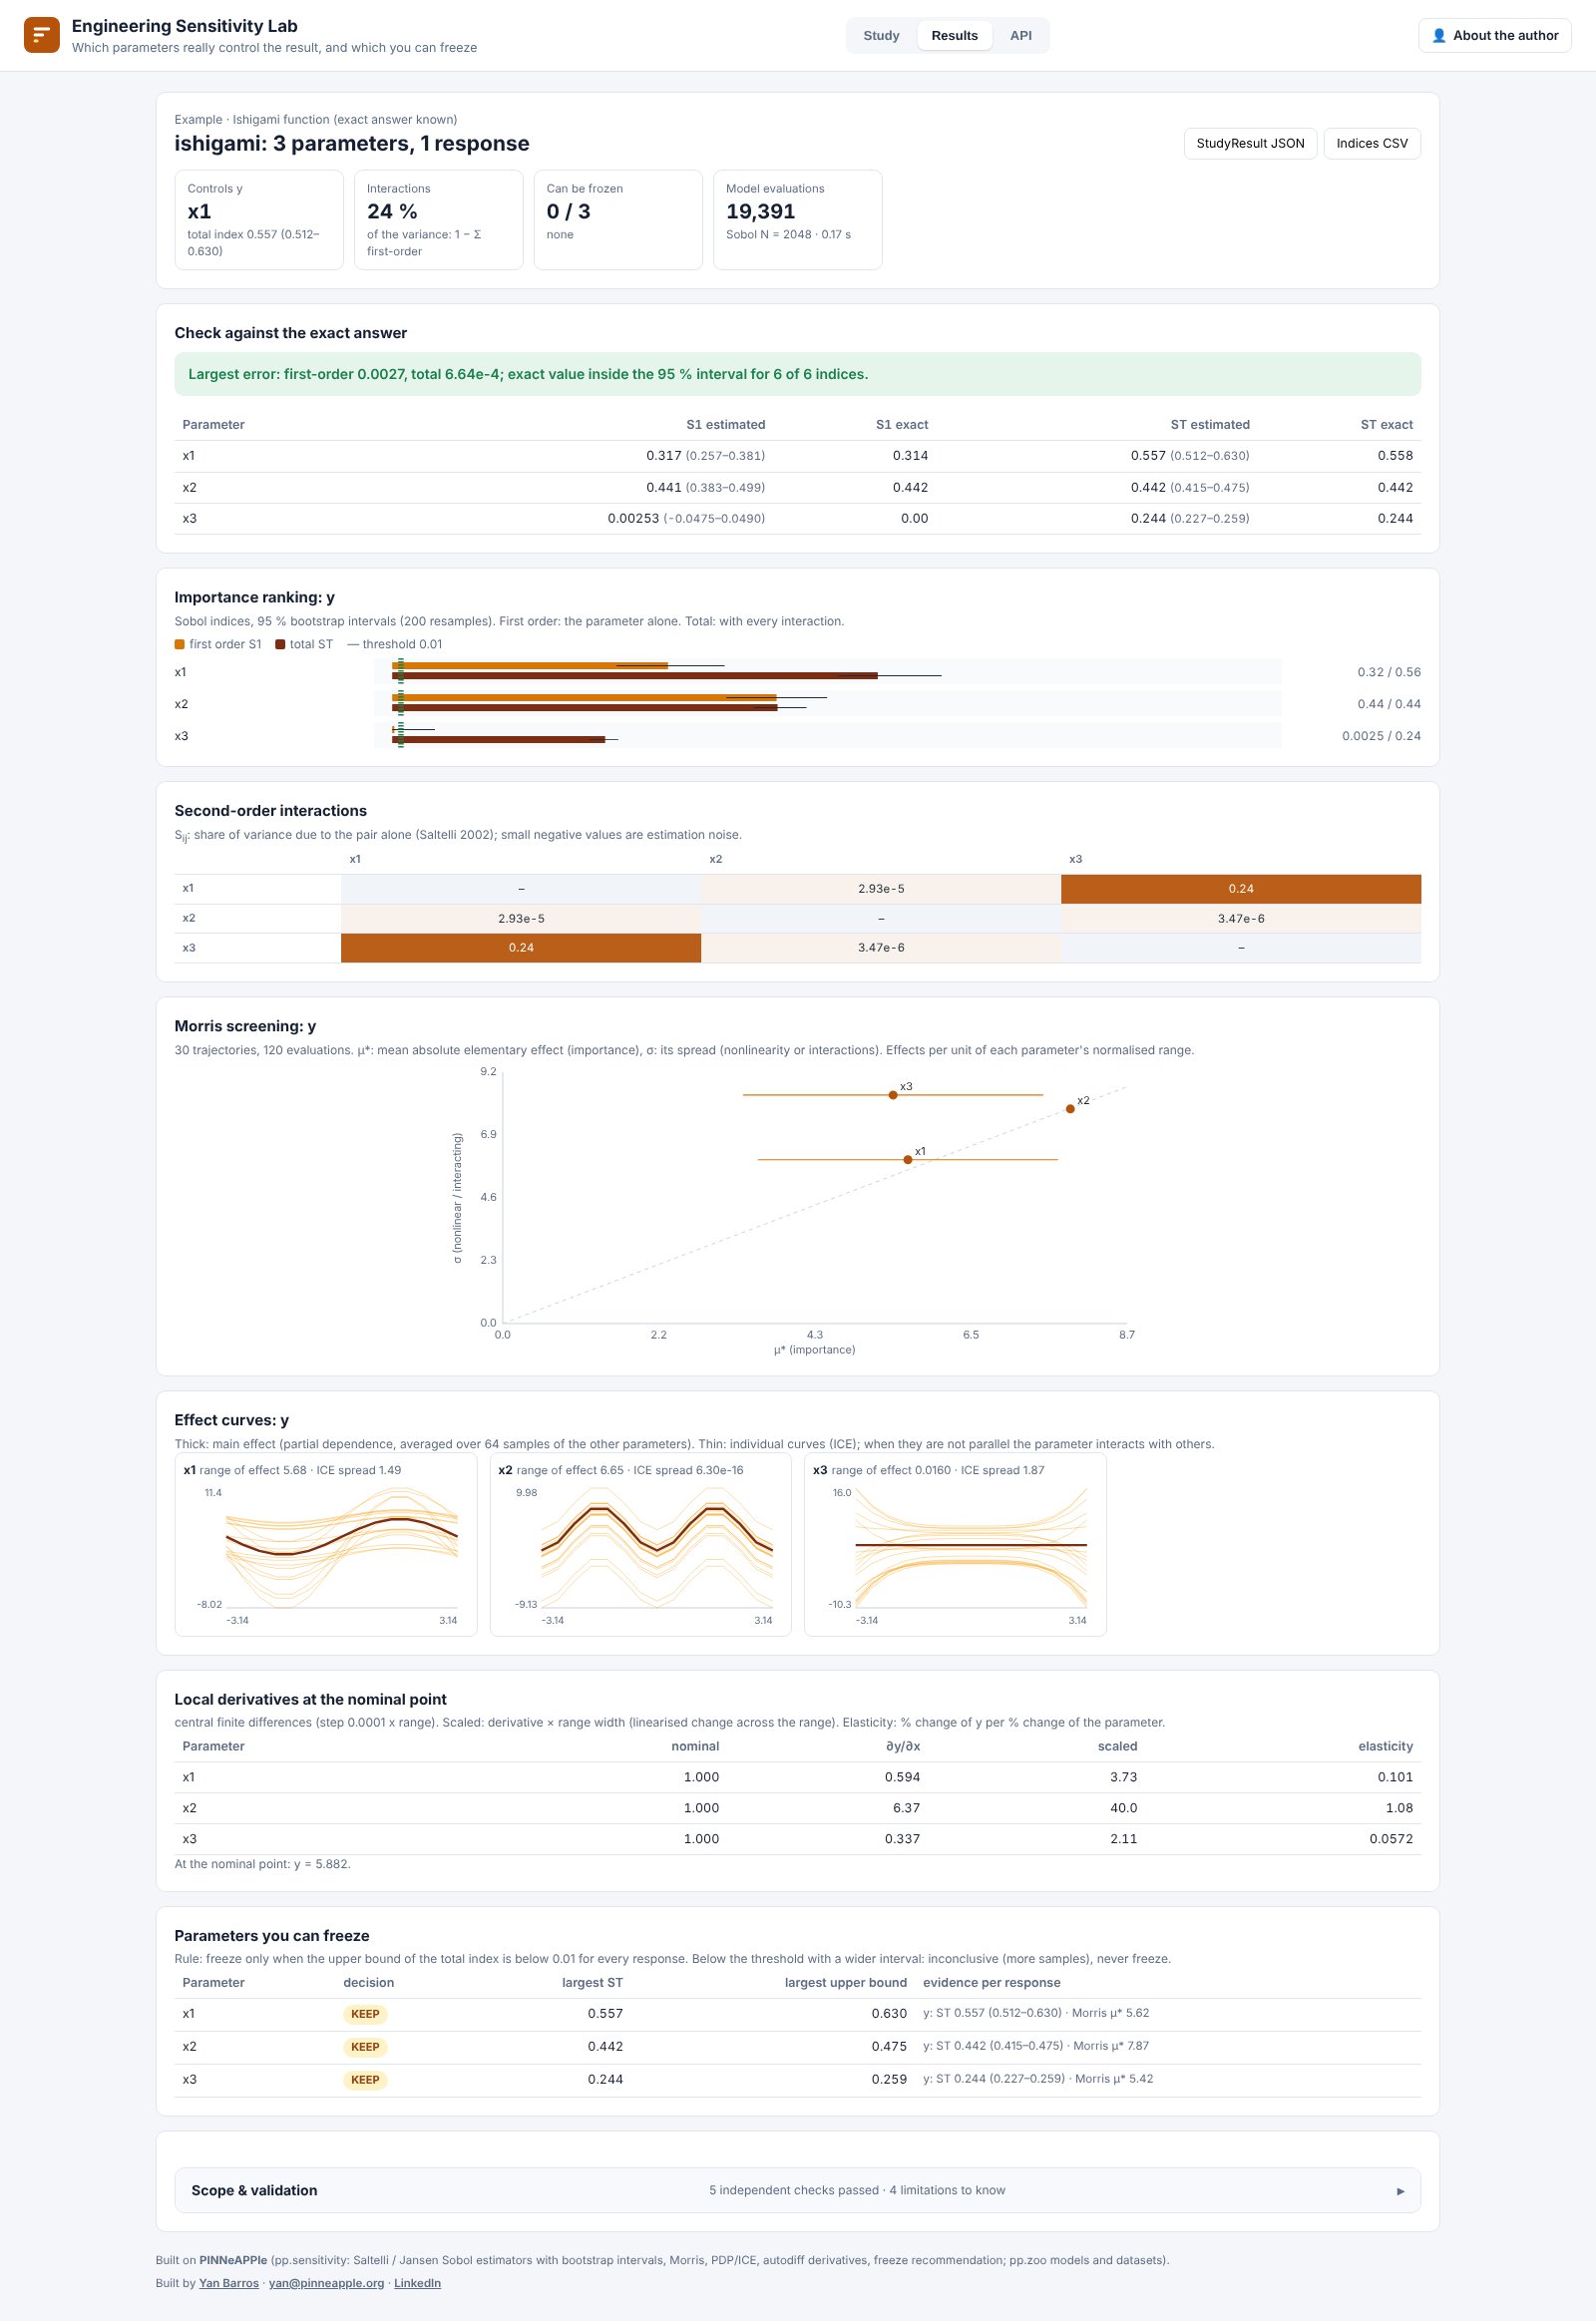Click the first order S1 legend swatch
The width and height of the screenshot is (1596, 2321).
(x=180, y=644)
